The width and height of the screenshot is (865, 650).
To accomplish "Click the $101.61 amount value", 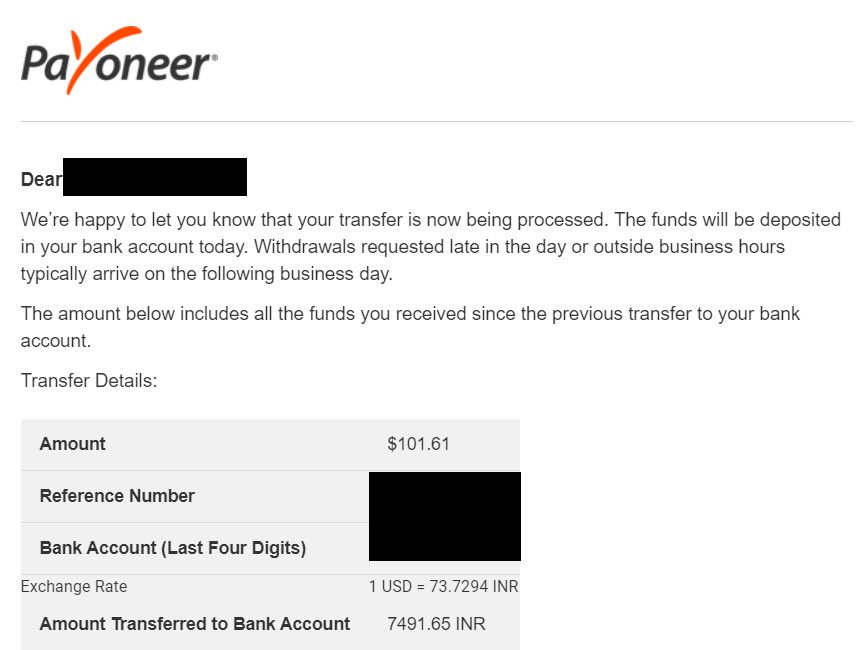I will tap(418, 444).
